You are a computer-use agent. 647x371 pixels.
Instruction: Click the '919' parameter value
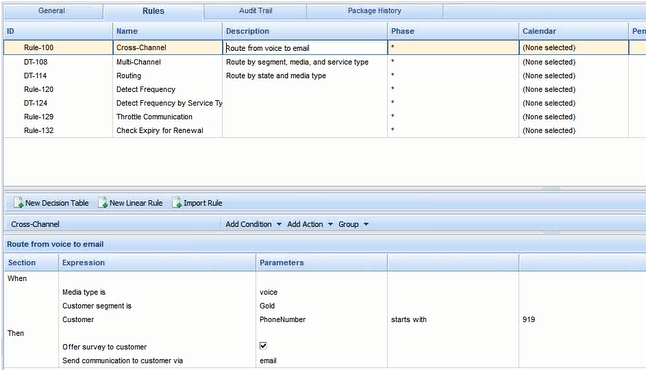(529, 319)
